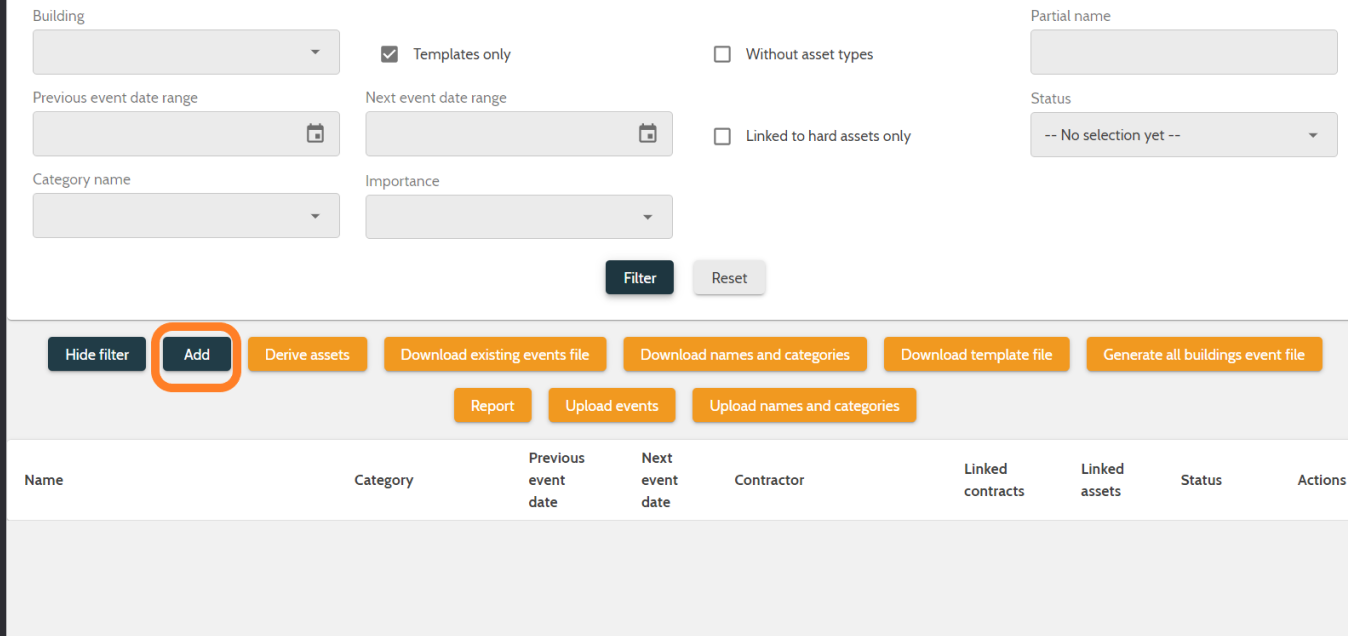Screen dimensions: 1348x636
Task: Download existing events file
Action: coord(495,353)
